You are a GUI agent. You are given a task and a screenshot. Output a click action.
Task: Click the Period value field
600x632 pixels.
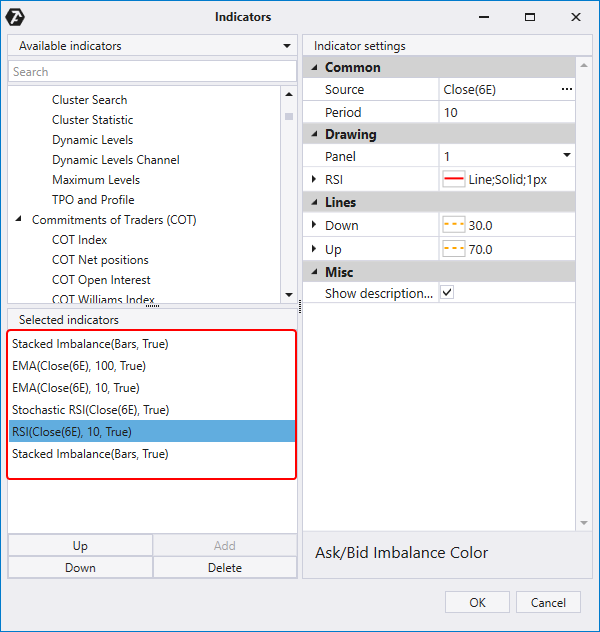tap(505, 112)
